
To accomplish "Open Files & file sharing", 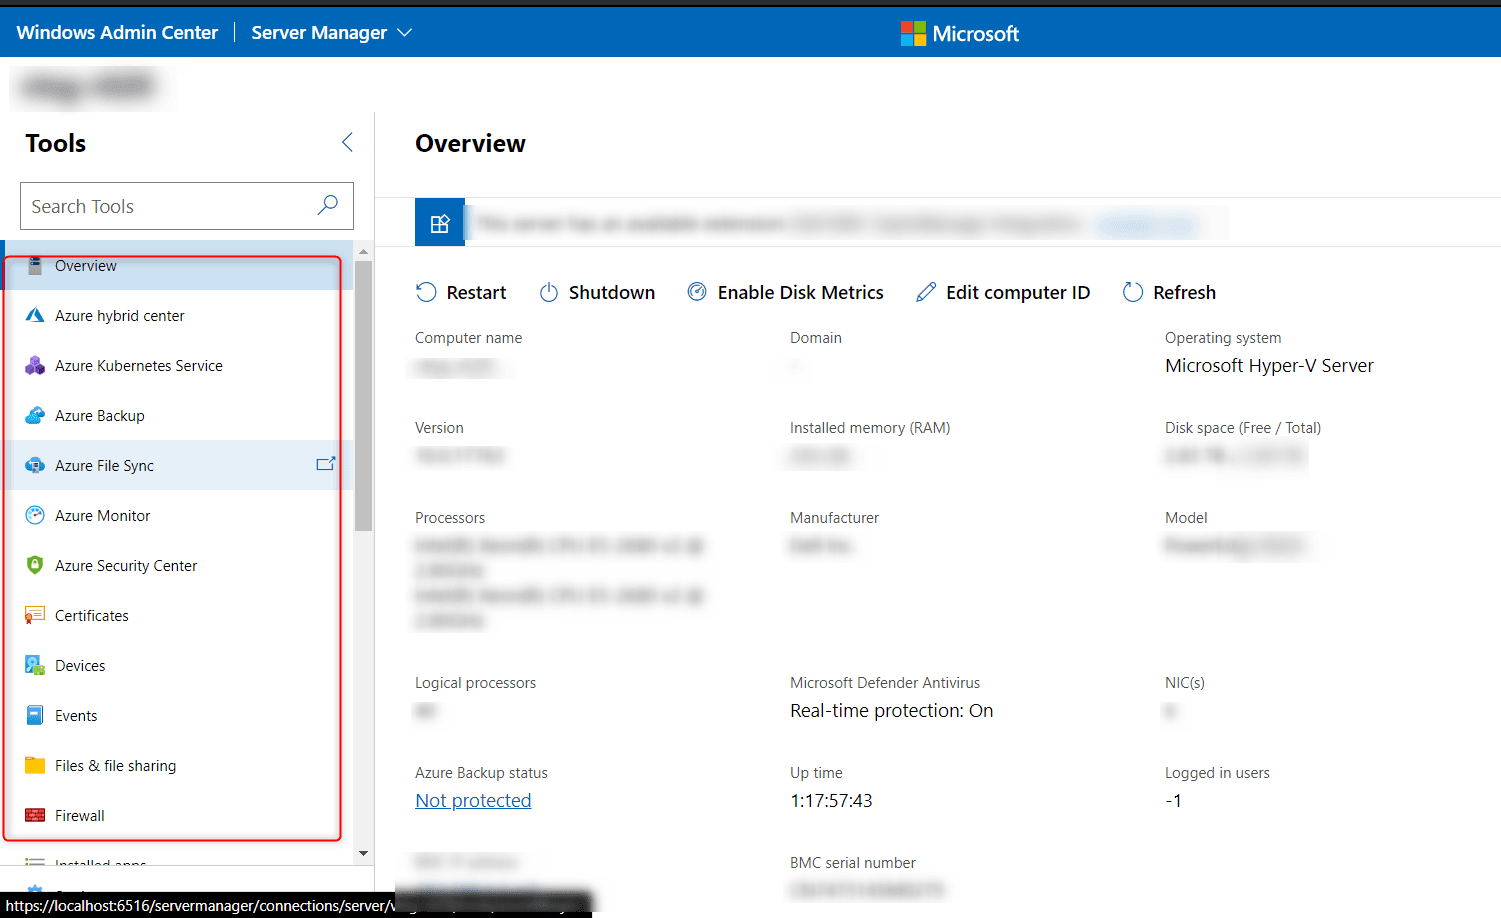I will coord(177,766).
